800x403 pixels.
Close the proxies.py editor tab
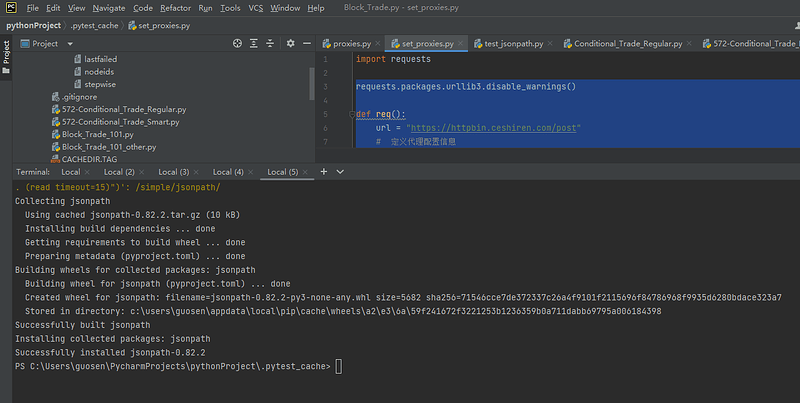tap(378, 44)
